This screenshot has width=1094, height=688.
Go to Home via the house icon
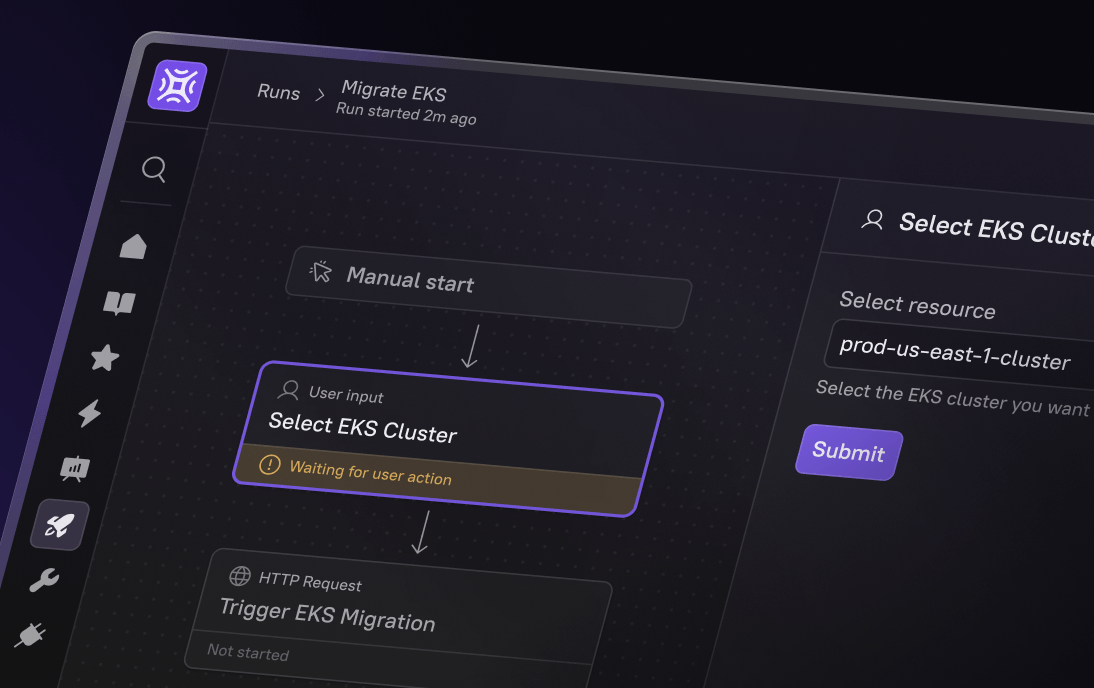click(133, 246)
